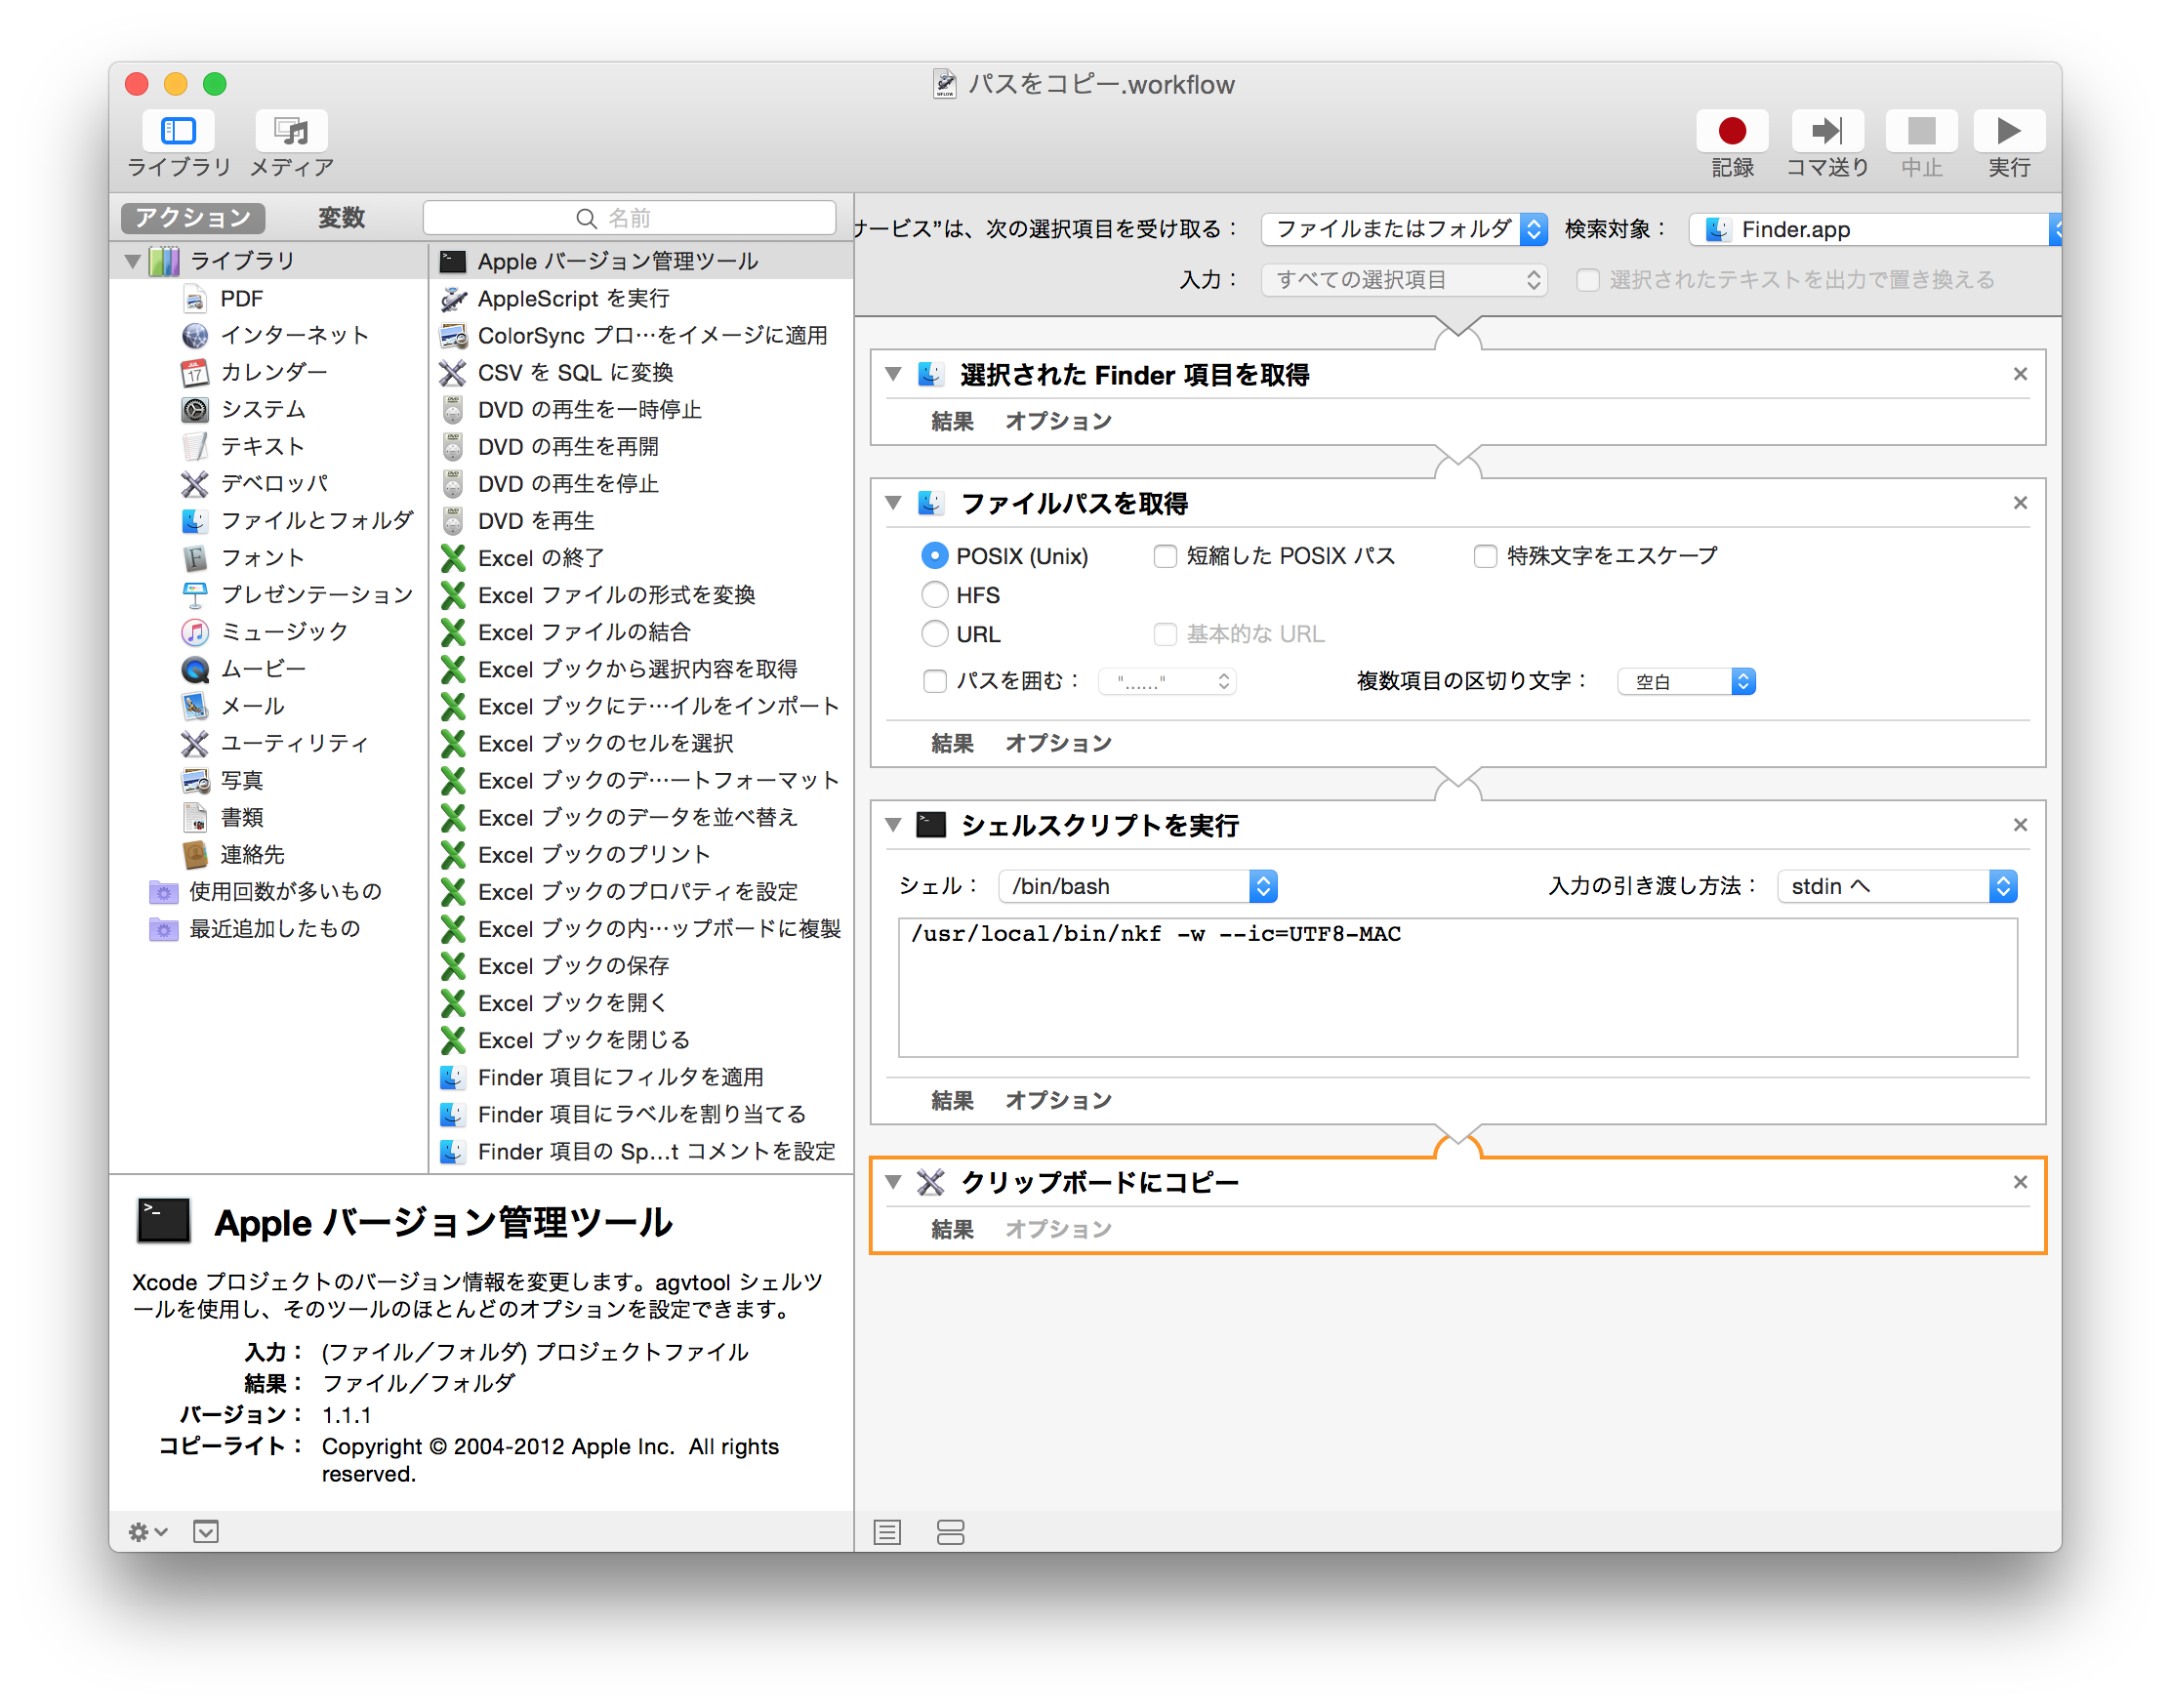Click the 名前 search field
The image size is (2171, 1708).
pos(629,218)
